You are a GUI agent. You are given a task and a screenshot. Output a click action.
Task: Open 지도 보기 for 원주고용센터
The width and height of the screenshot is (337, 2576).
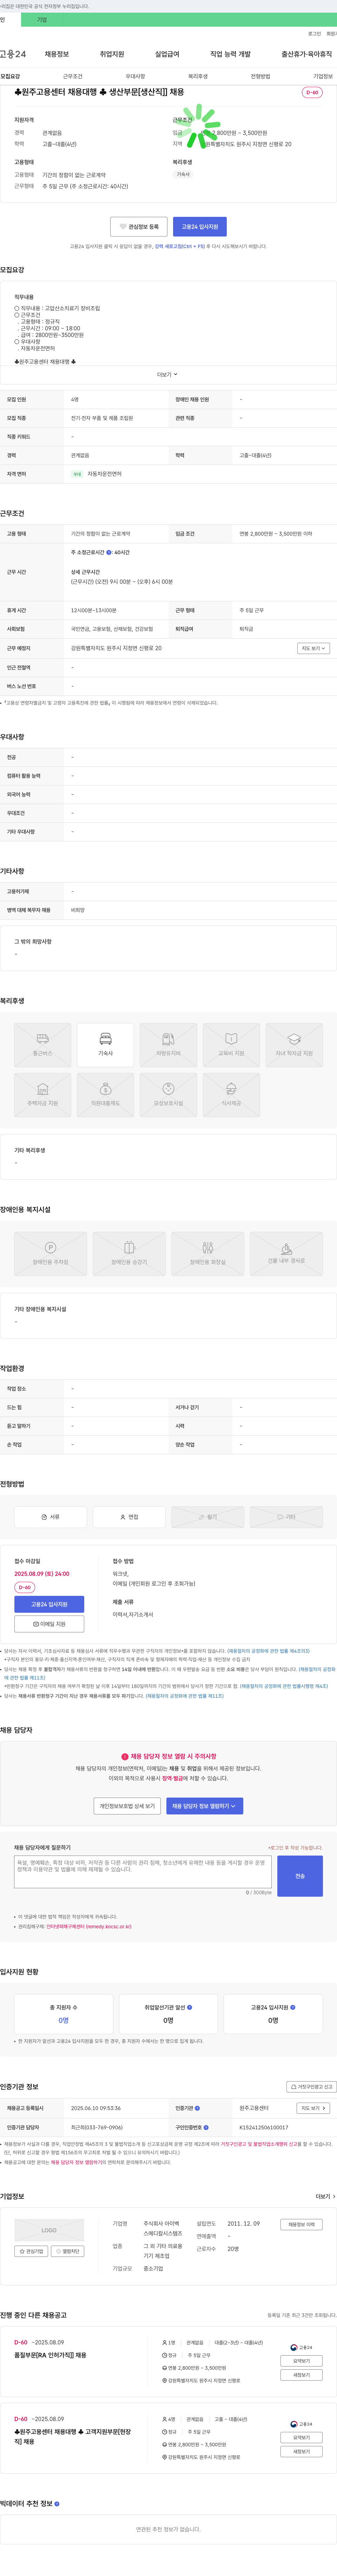click(313, 2108)
